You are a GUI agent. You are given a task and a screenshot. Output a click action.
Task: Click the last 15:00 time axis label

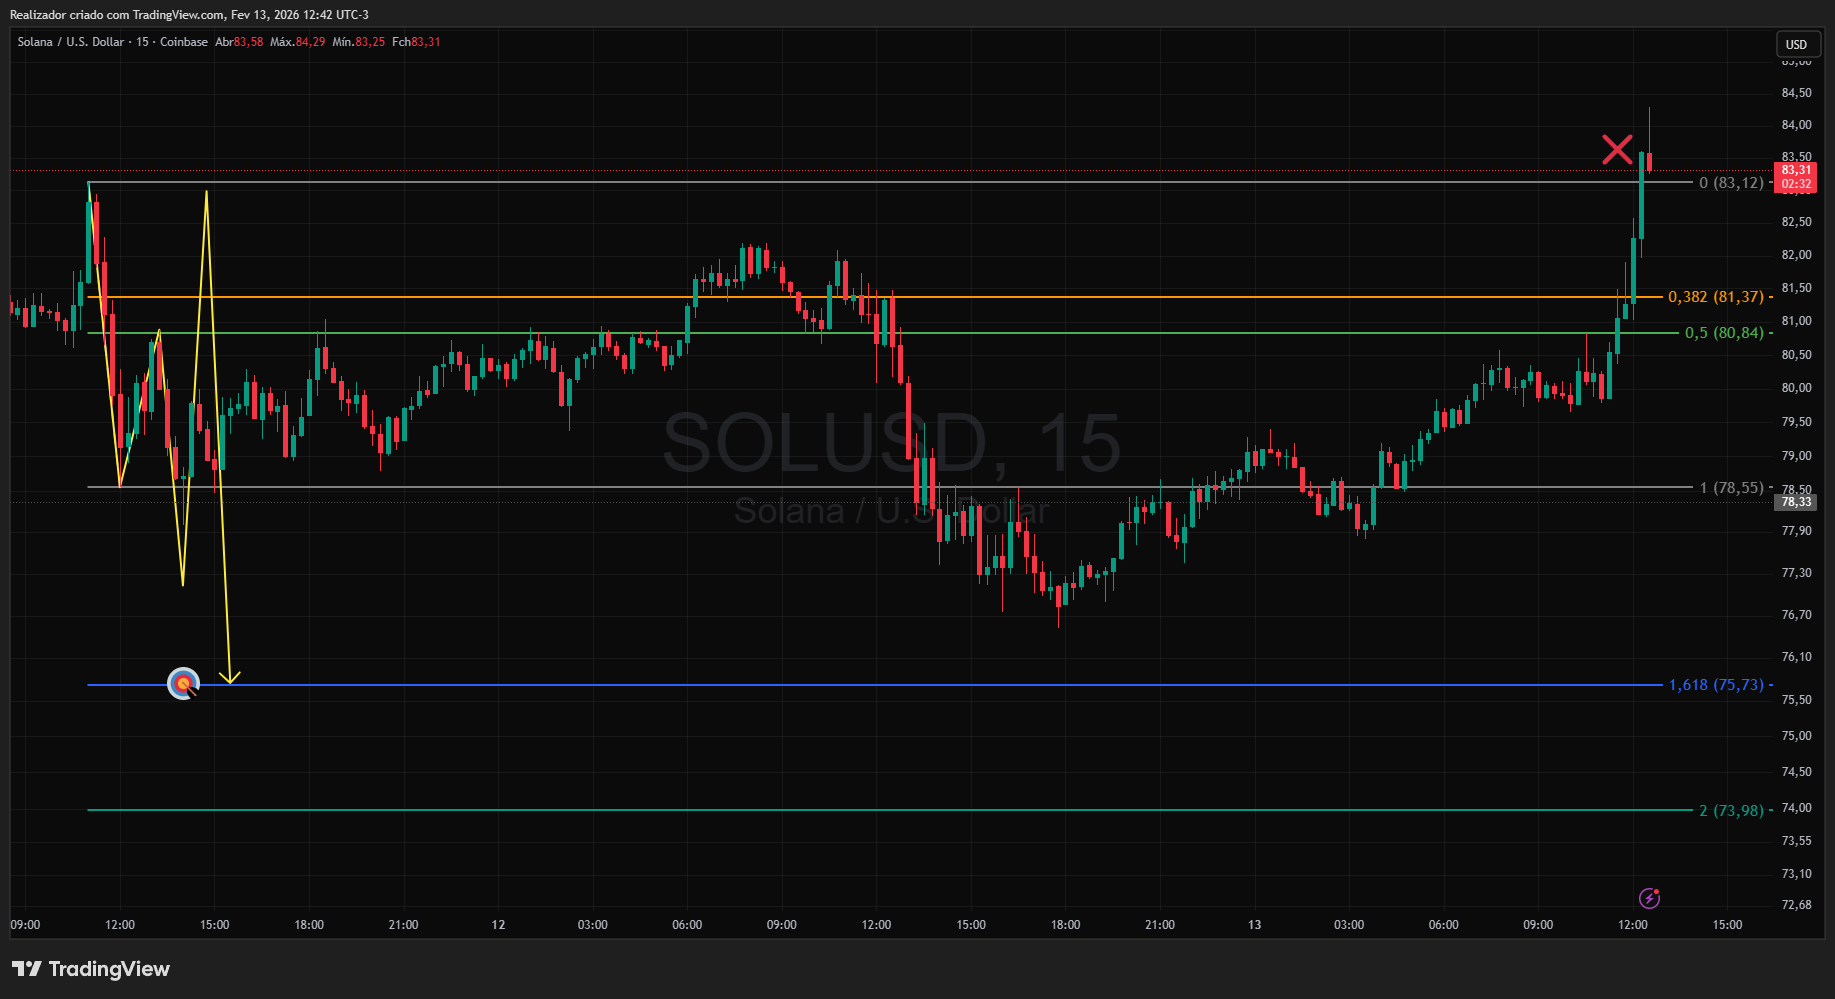coord(1727,925)
